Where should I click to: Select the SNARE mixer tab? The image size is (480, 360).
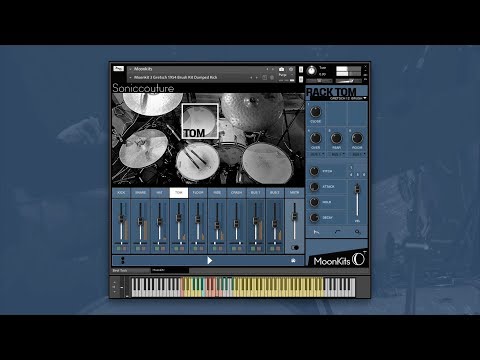[x=141, y=193]
